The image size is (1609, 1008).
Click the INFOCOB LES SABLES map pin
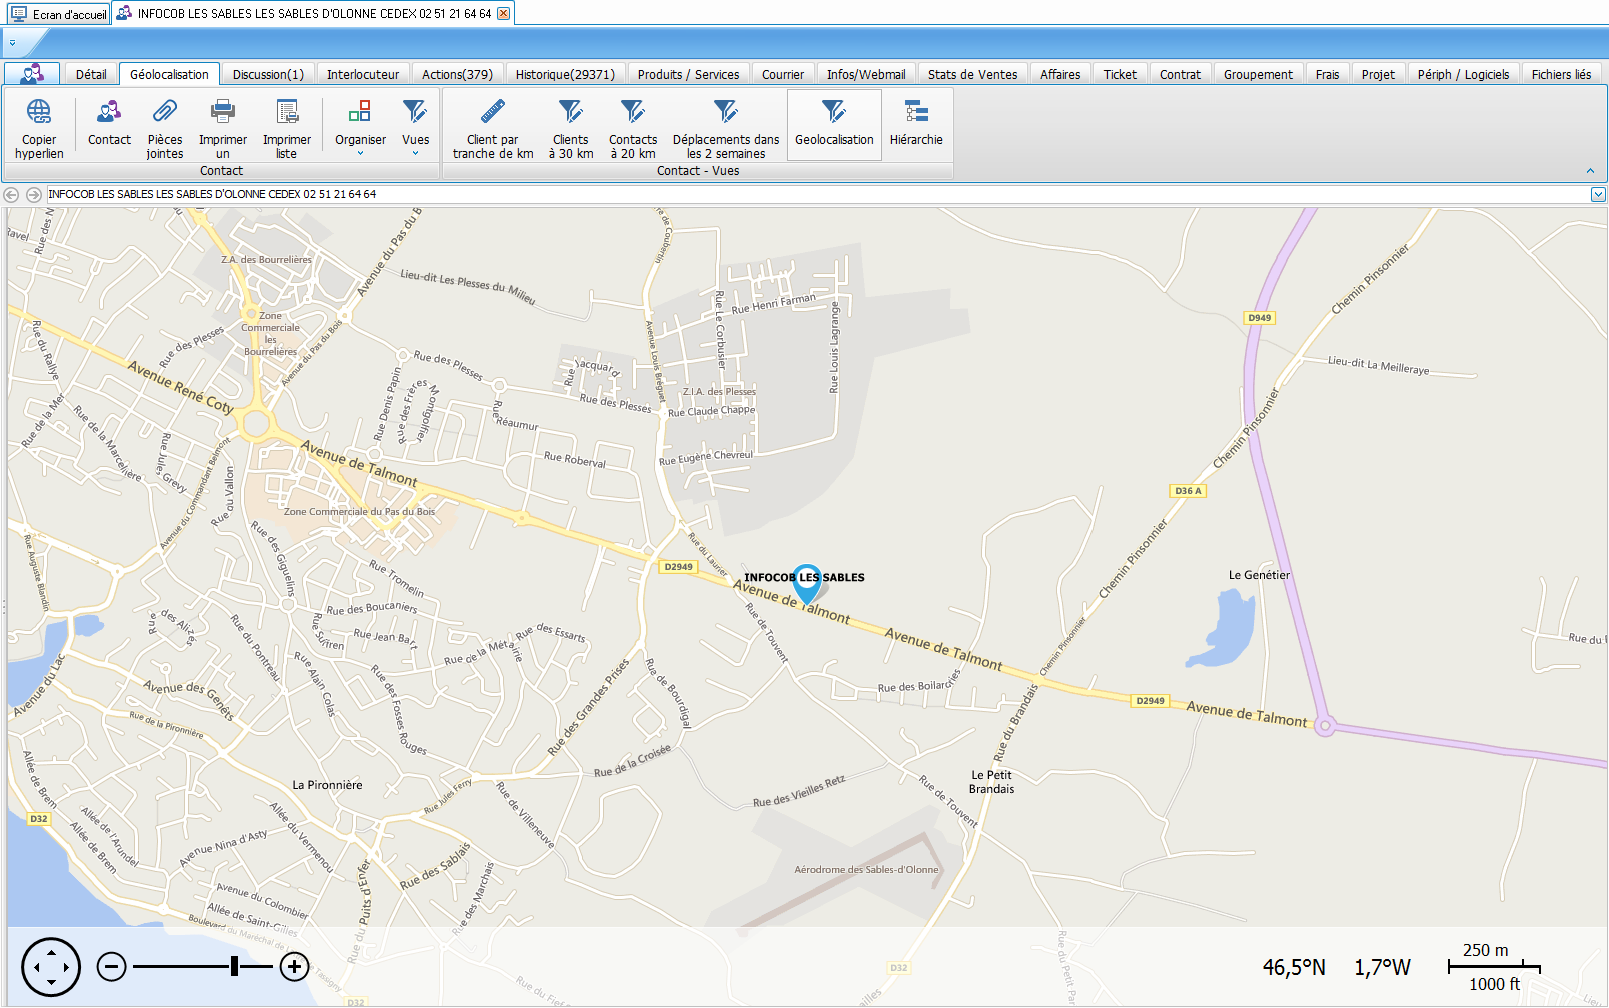(806, 581)
